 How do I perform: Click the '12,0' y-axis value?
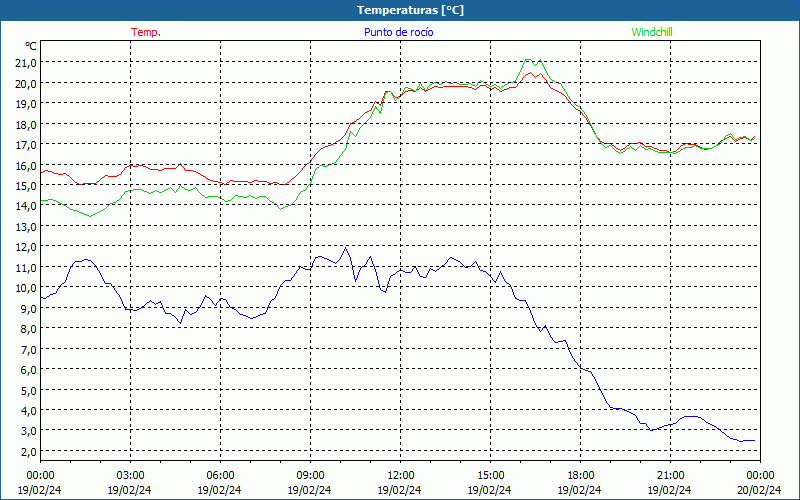click(x=26, y=247)
